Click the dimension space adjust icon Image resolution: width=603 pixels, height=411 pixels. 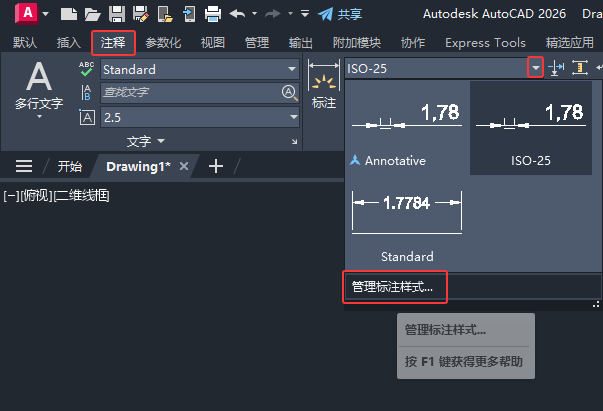click(580, 68)
